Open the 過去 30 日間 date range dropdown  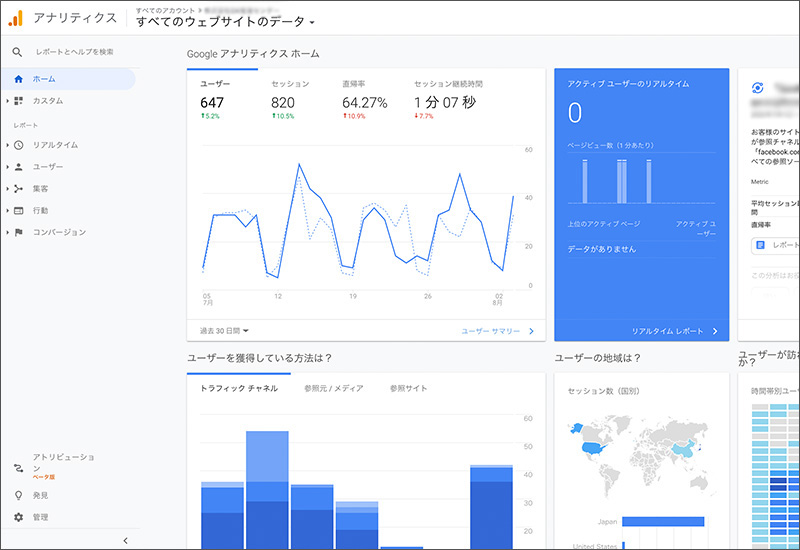point(224,331)
